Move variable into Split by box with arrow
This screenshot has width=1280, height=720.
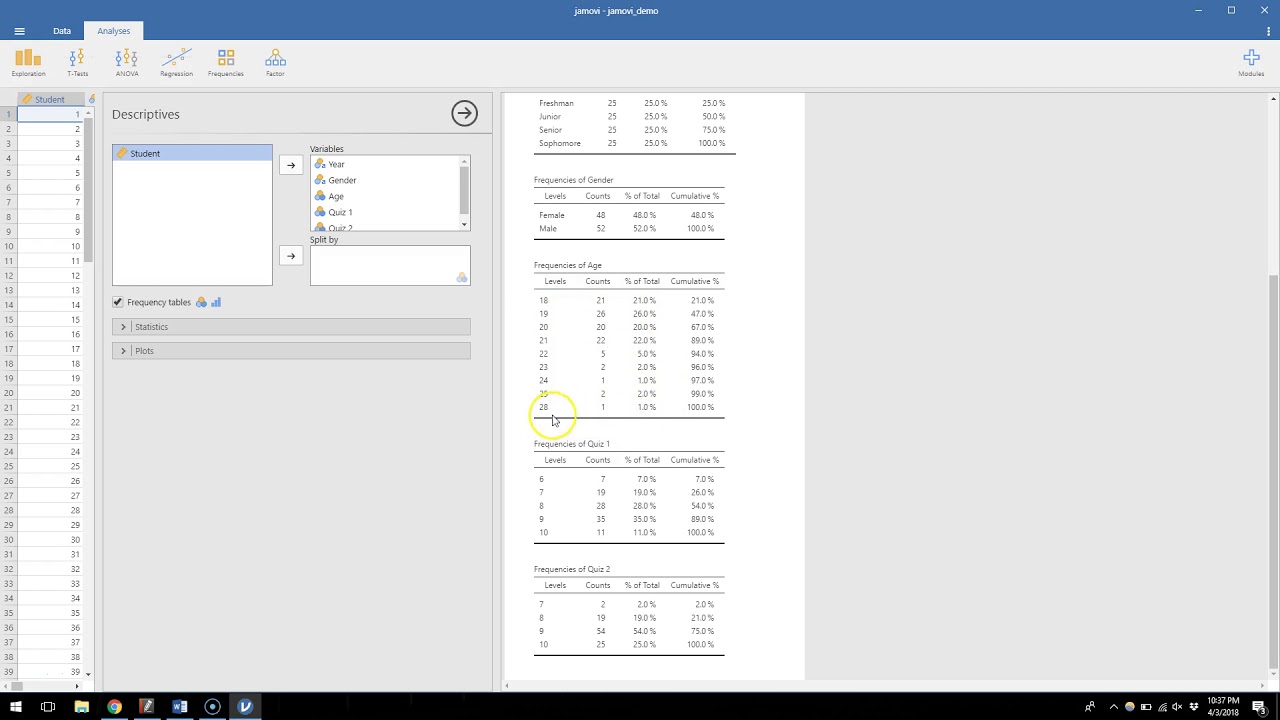[x=290, y=256]
